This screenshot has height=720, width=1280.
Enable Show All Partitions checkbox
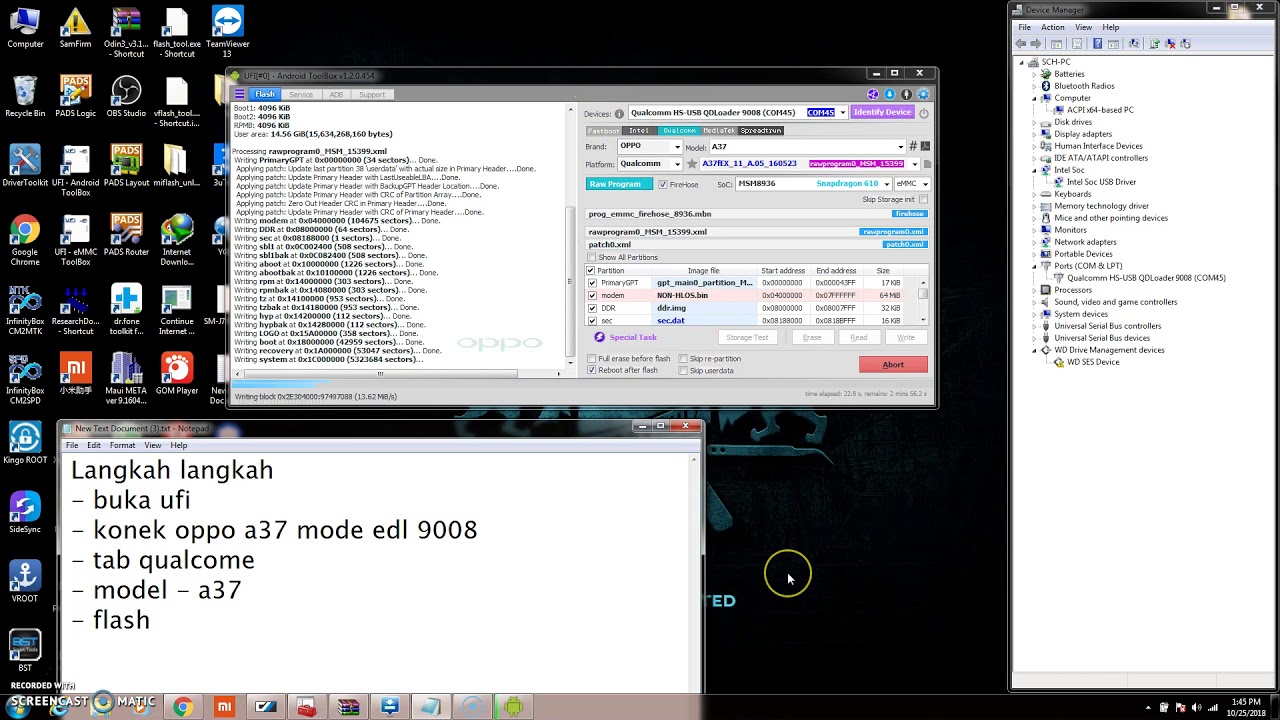point(591,257)
